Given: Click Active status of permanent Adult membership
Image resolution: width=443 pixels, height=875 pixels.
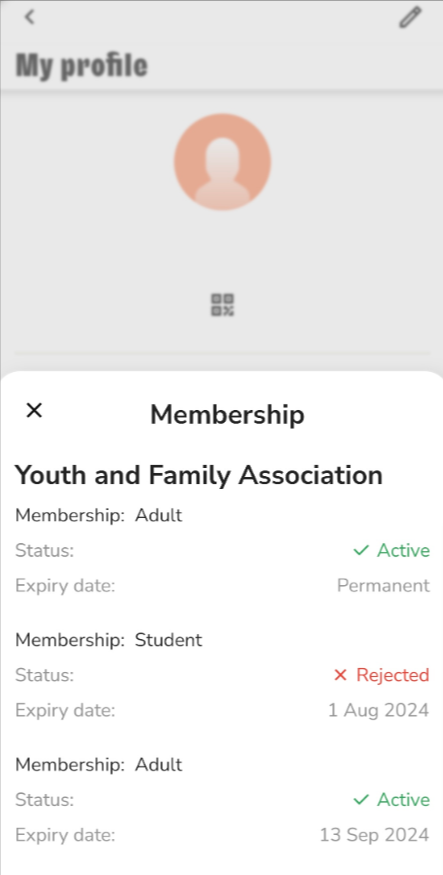Looking at the screenshot, I should pos(403,551).
